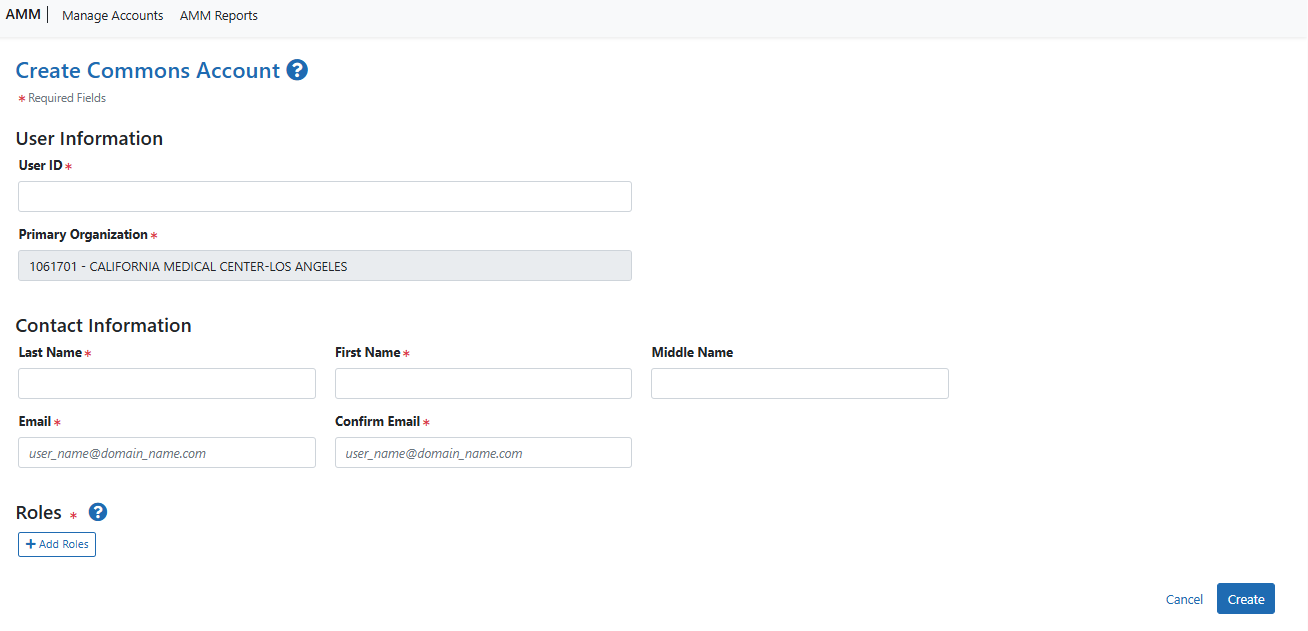Viewport: 1308px width, 631px height.
Task: Click the Create Commons Account heading
Action: pyautogui.click(x=148, y=70)
